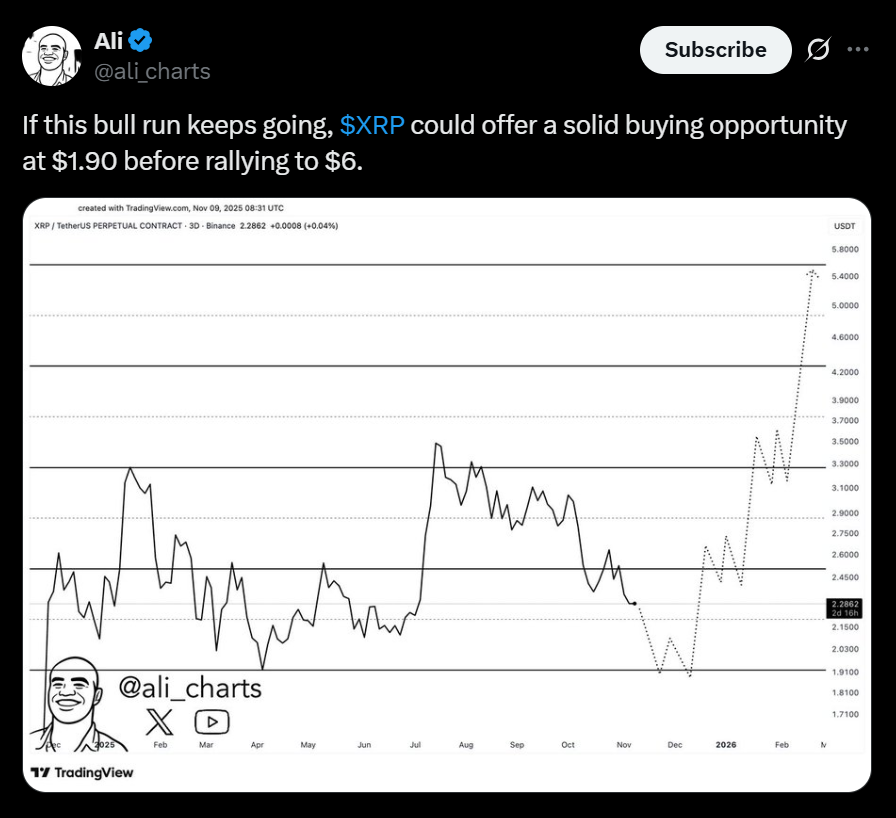Open the Grok actions icon
896x818 pixels.
pos(817,49)
